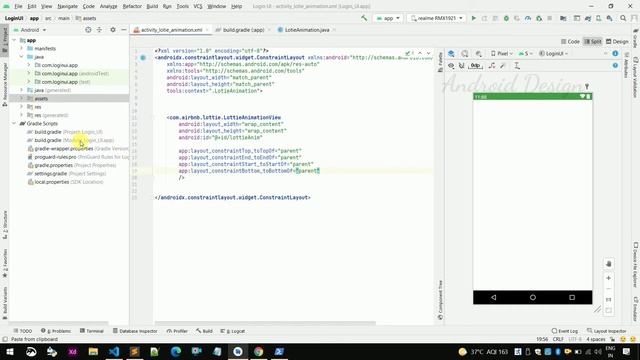Click the Orientation for Preview icon
The width and height of the screenshot is (640, 360).
click(465, 53)
